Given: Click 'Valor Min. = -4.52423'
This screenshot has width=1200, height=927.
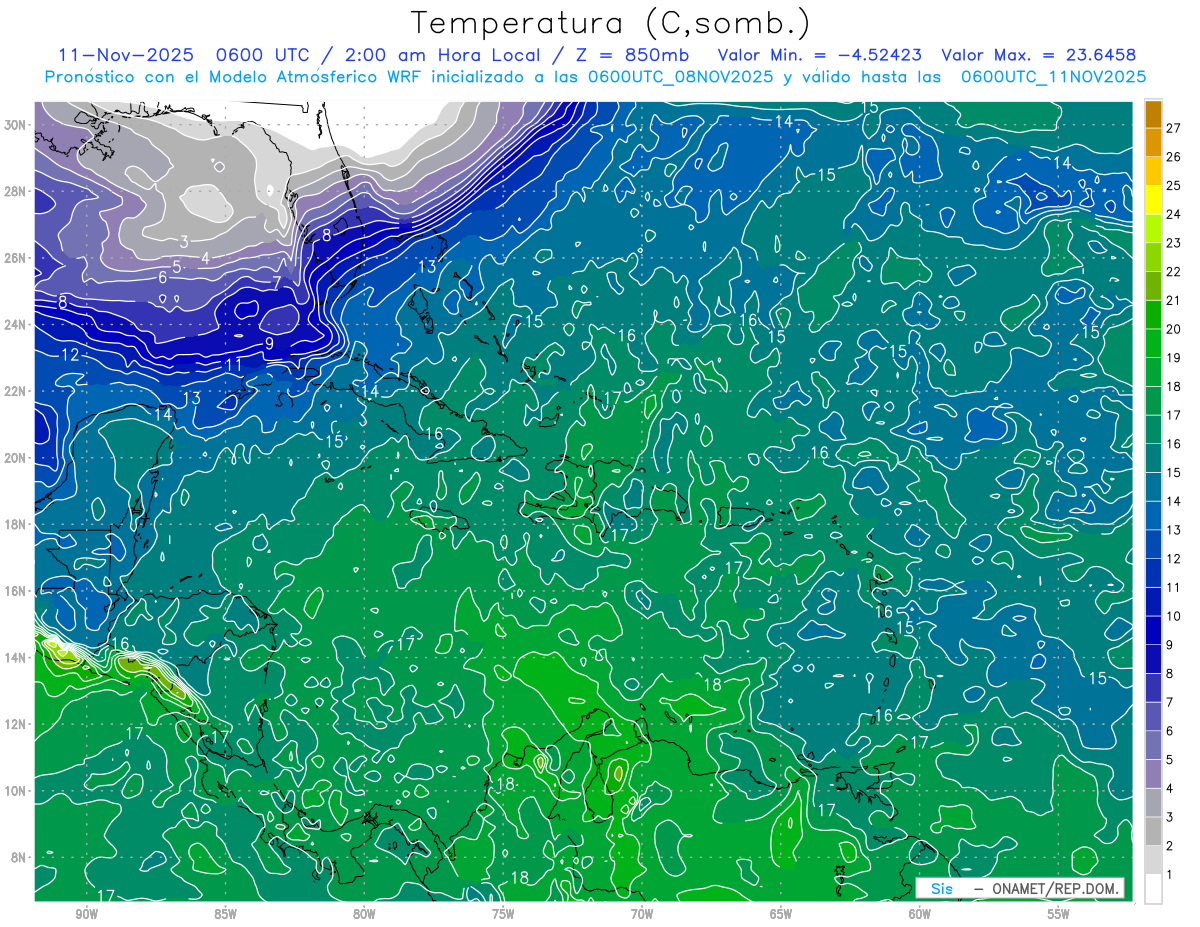Looking at the screenshot, I should coord(820,55).
